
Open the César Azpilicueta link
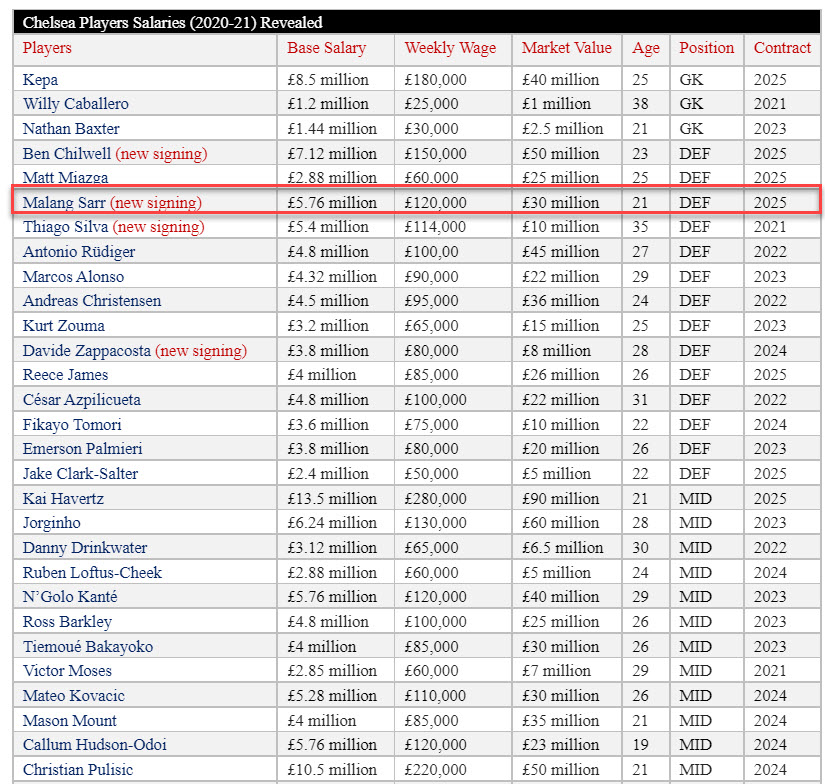[x=82, y=400]
